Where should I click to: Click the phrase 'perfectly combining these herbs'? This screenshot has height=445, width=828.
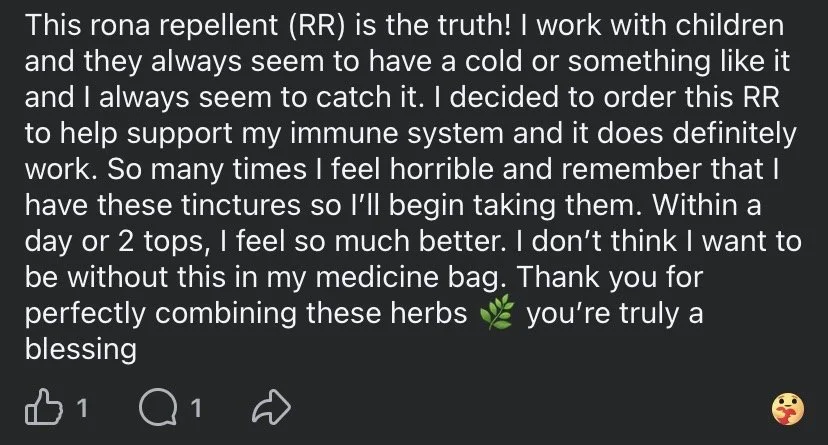tap(246, 314)
